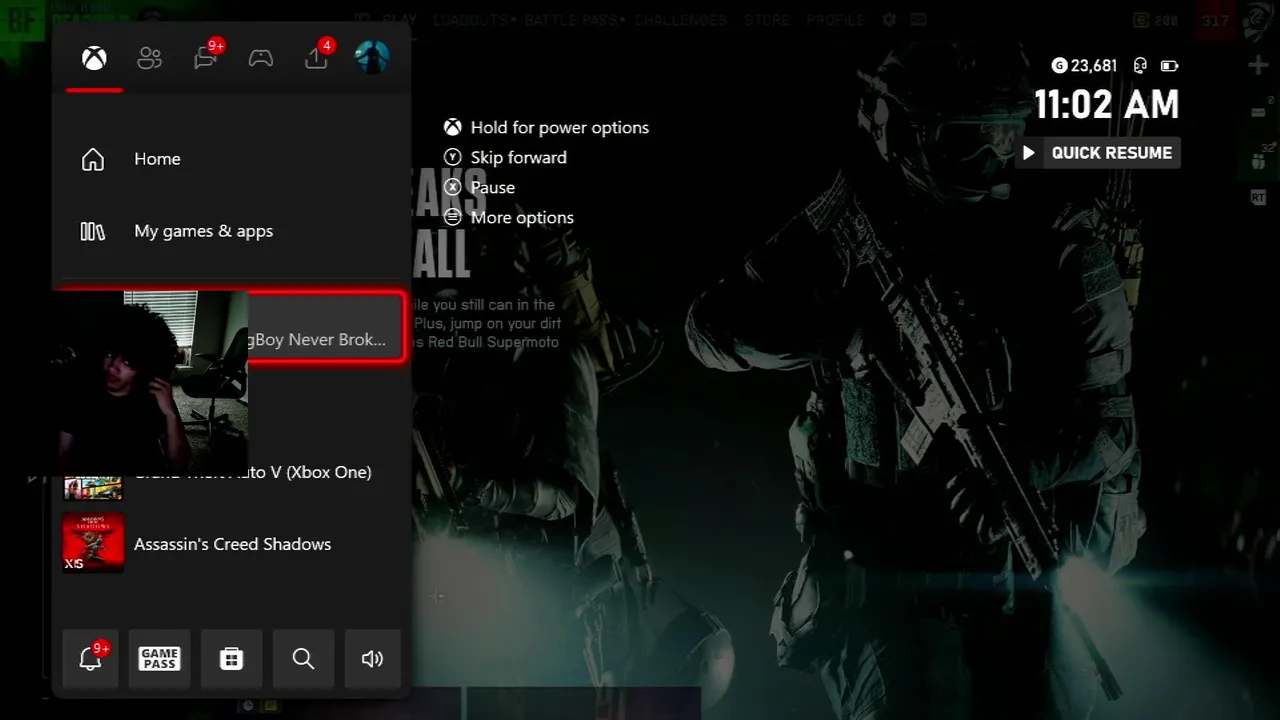
Task: Select the Xbox logo tab in guide
Action: (x=94, y=58)
